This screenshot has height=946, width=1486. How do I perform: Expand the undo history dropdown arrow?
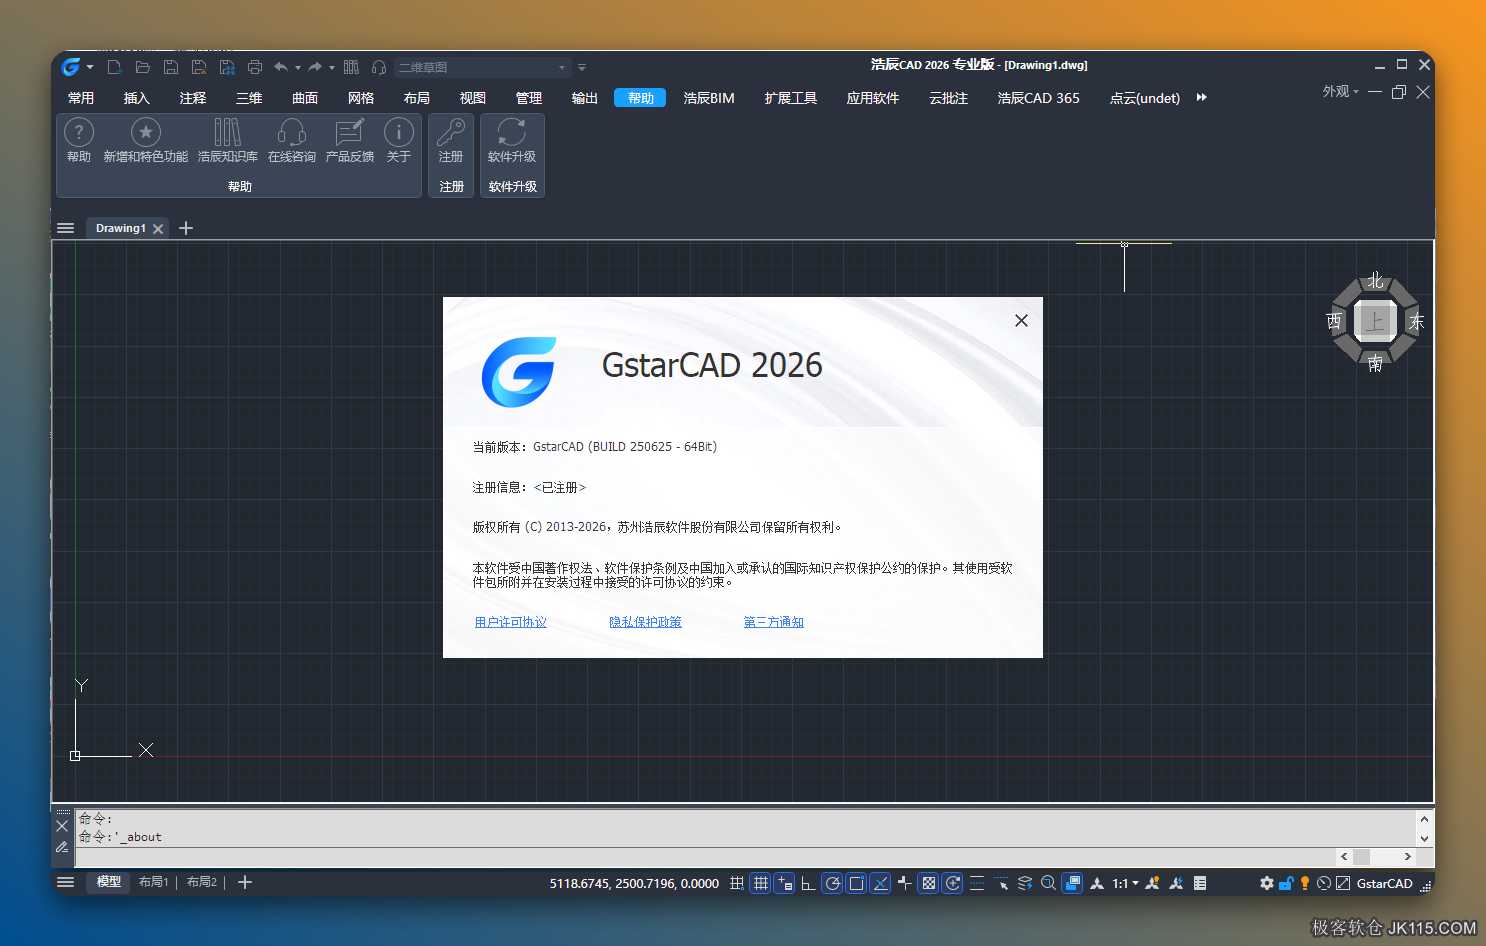click(298, 68)
